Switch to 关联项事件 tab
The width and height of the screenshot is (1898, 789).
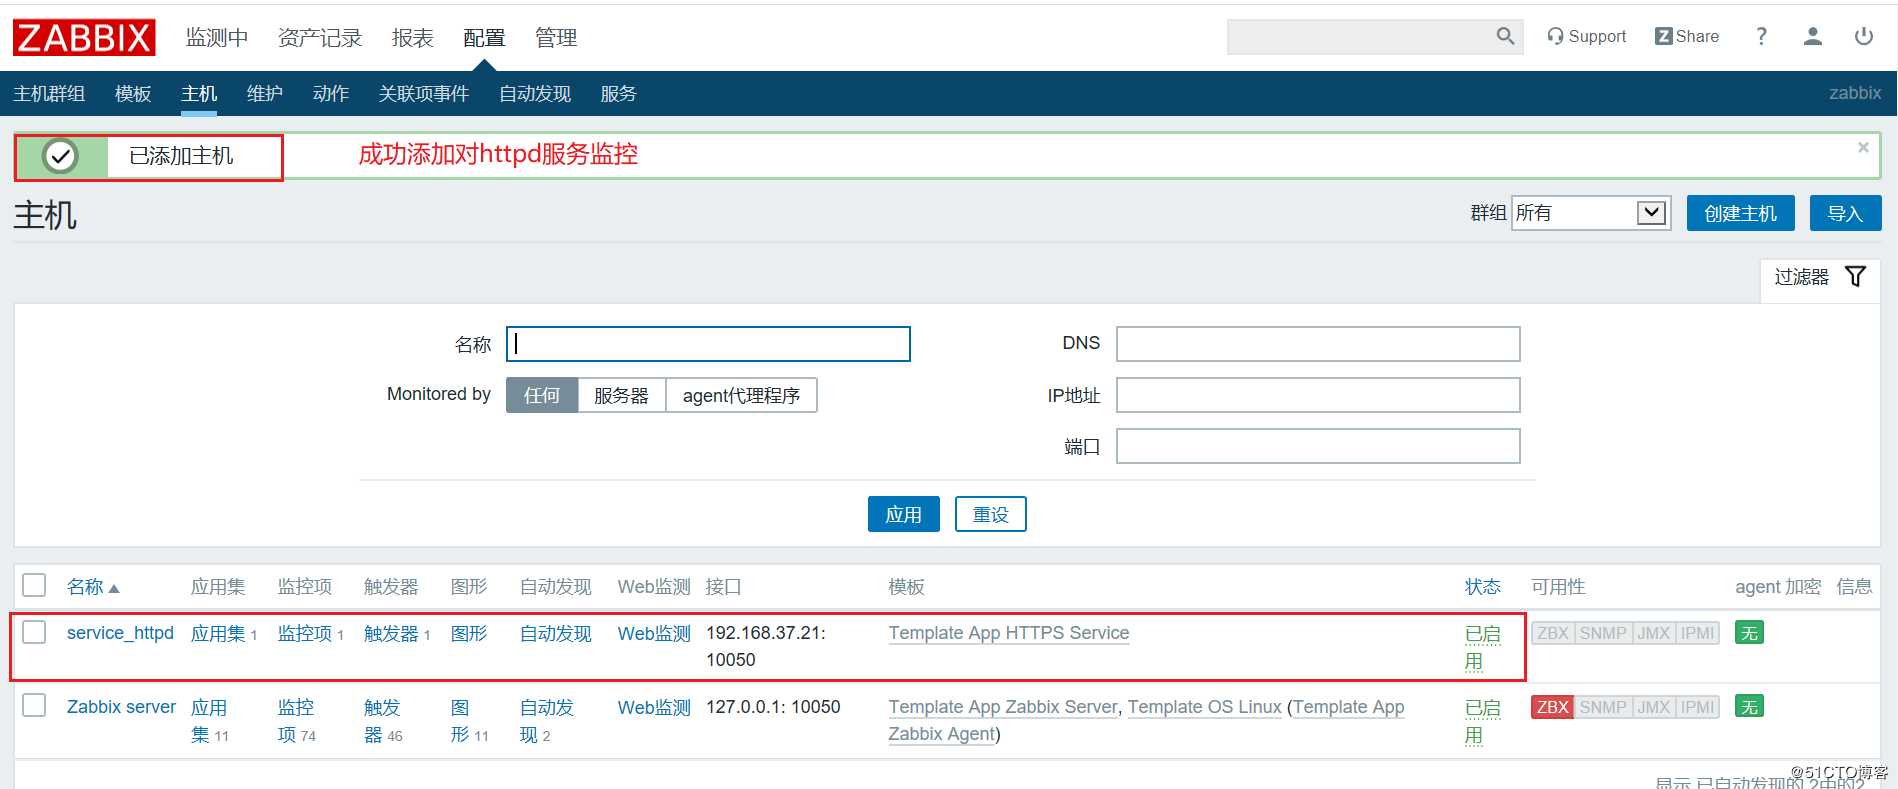[424, 93]
